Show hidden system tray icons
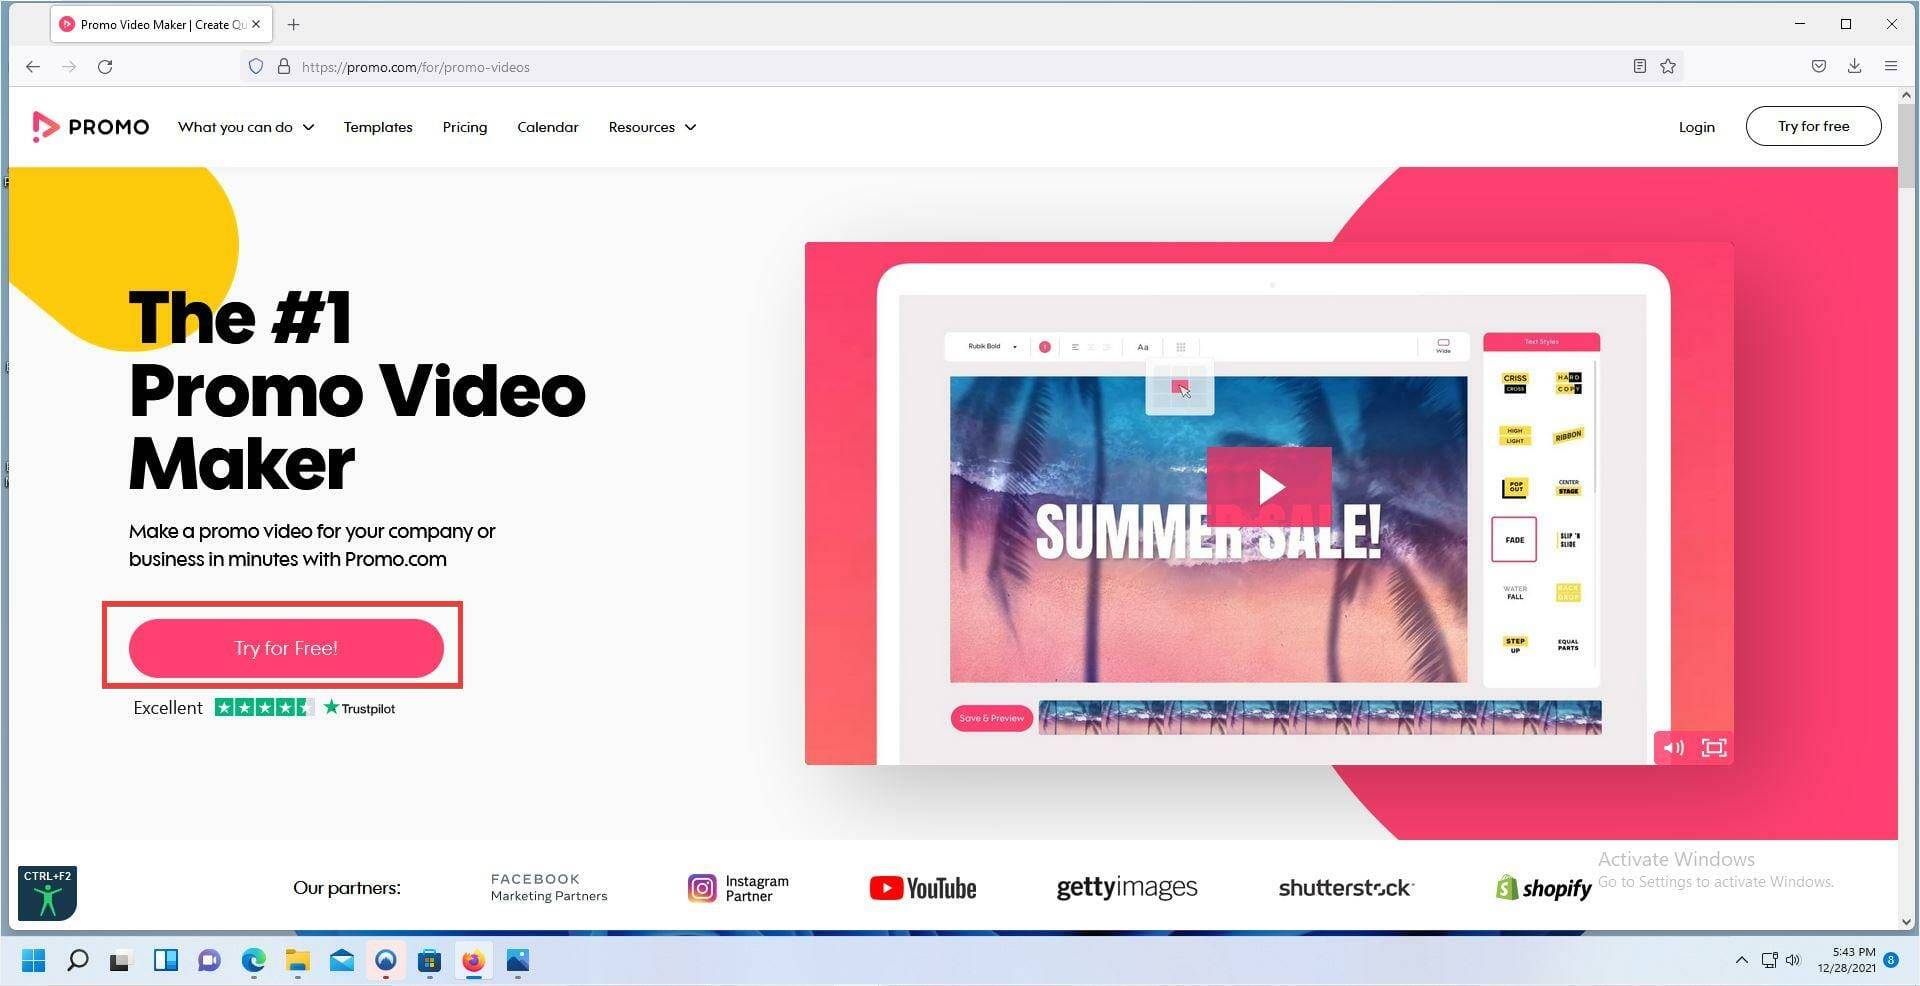Image resolution: width=1920 pixels, height=986 pixels. [x=1741, y=961]
